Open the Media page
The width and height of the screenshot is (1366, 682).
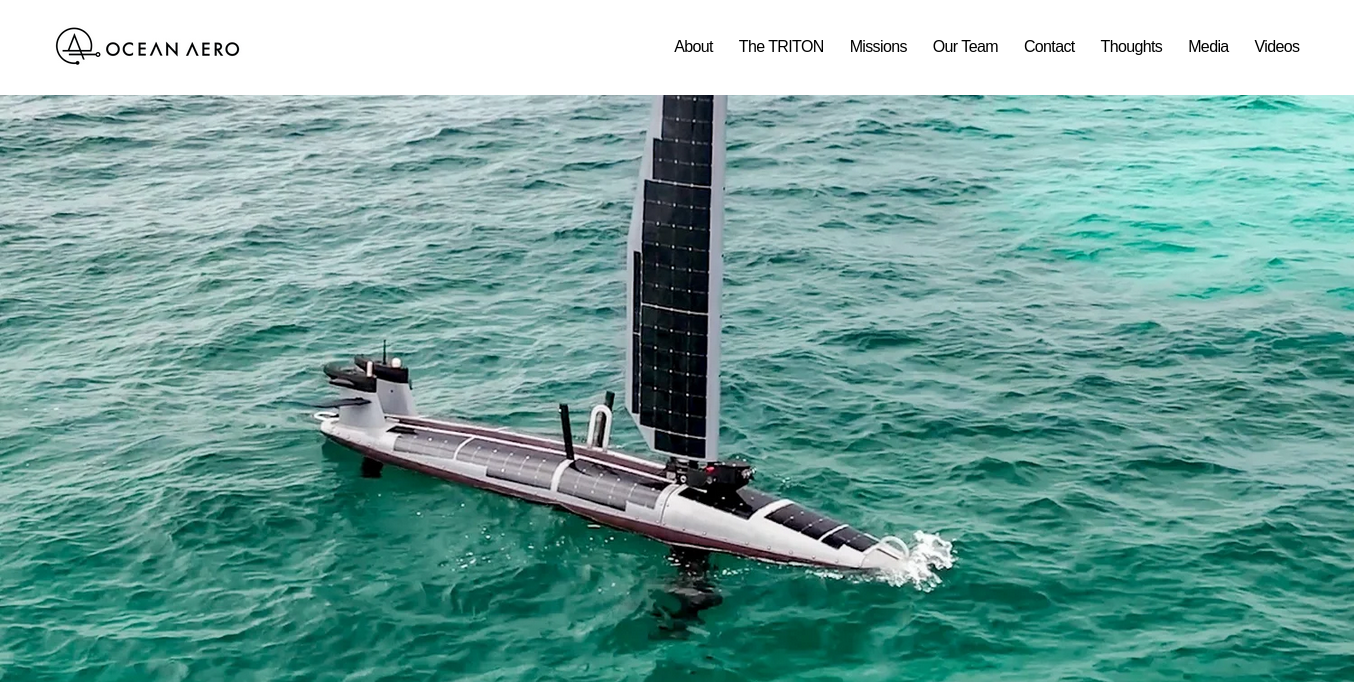(x=1208, y=46)
